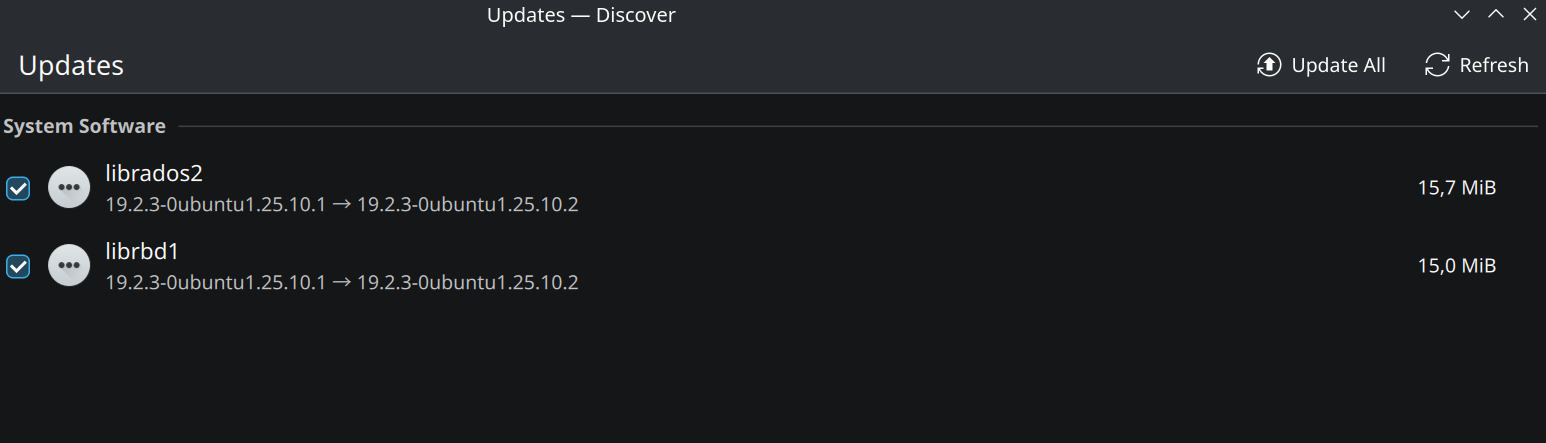
Task: Click the "Updates — Discover" window title
Action: (581, 15)
